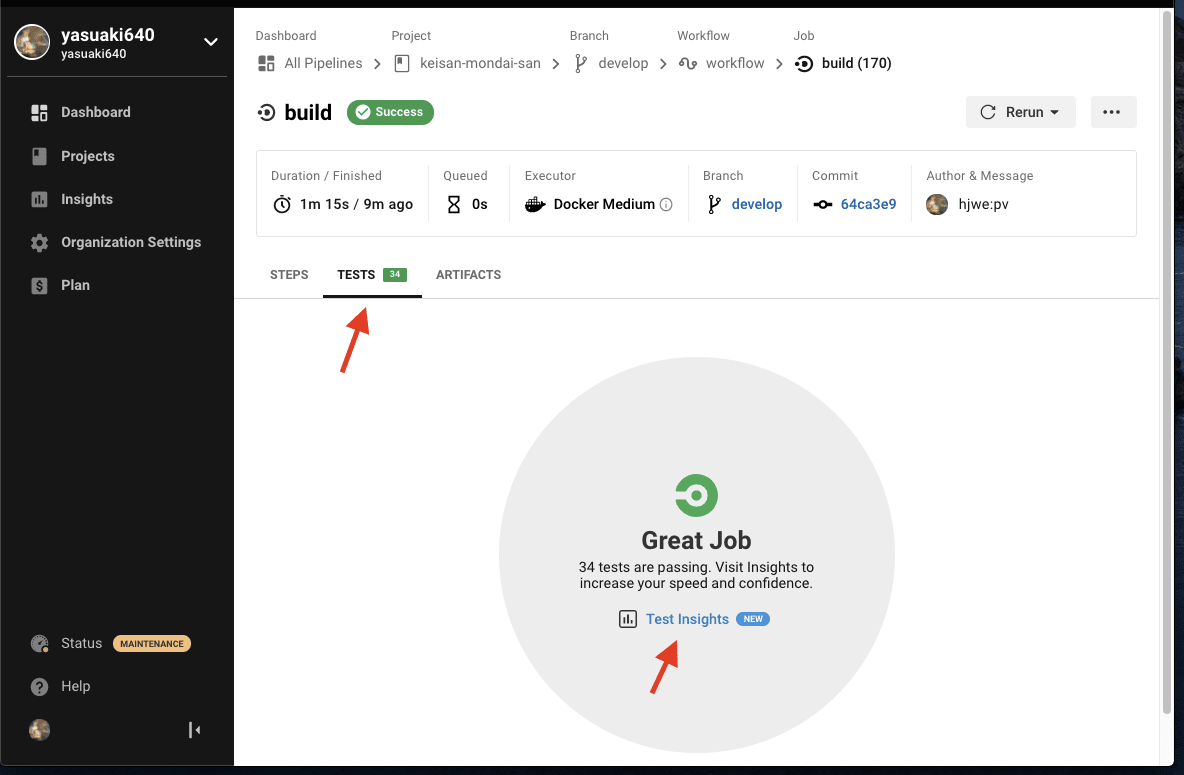Expand the yasuaki640 organization switcher chevron
The width and height of the screenshot is (1184, 775).
211,42
